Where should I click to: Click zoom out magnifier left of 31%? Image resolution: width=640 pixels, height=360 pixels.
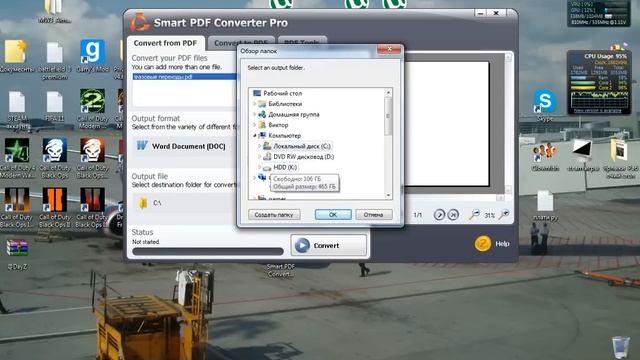tap(474, 214)
